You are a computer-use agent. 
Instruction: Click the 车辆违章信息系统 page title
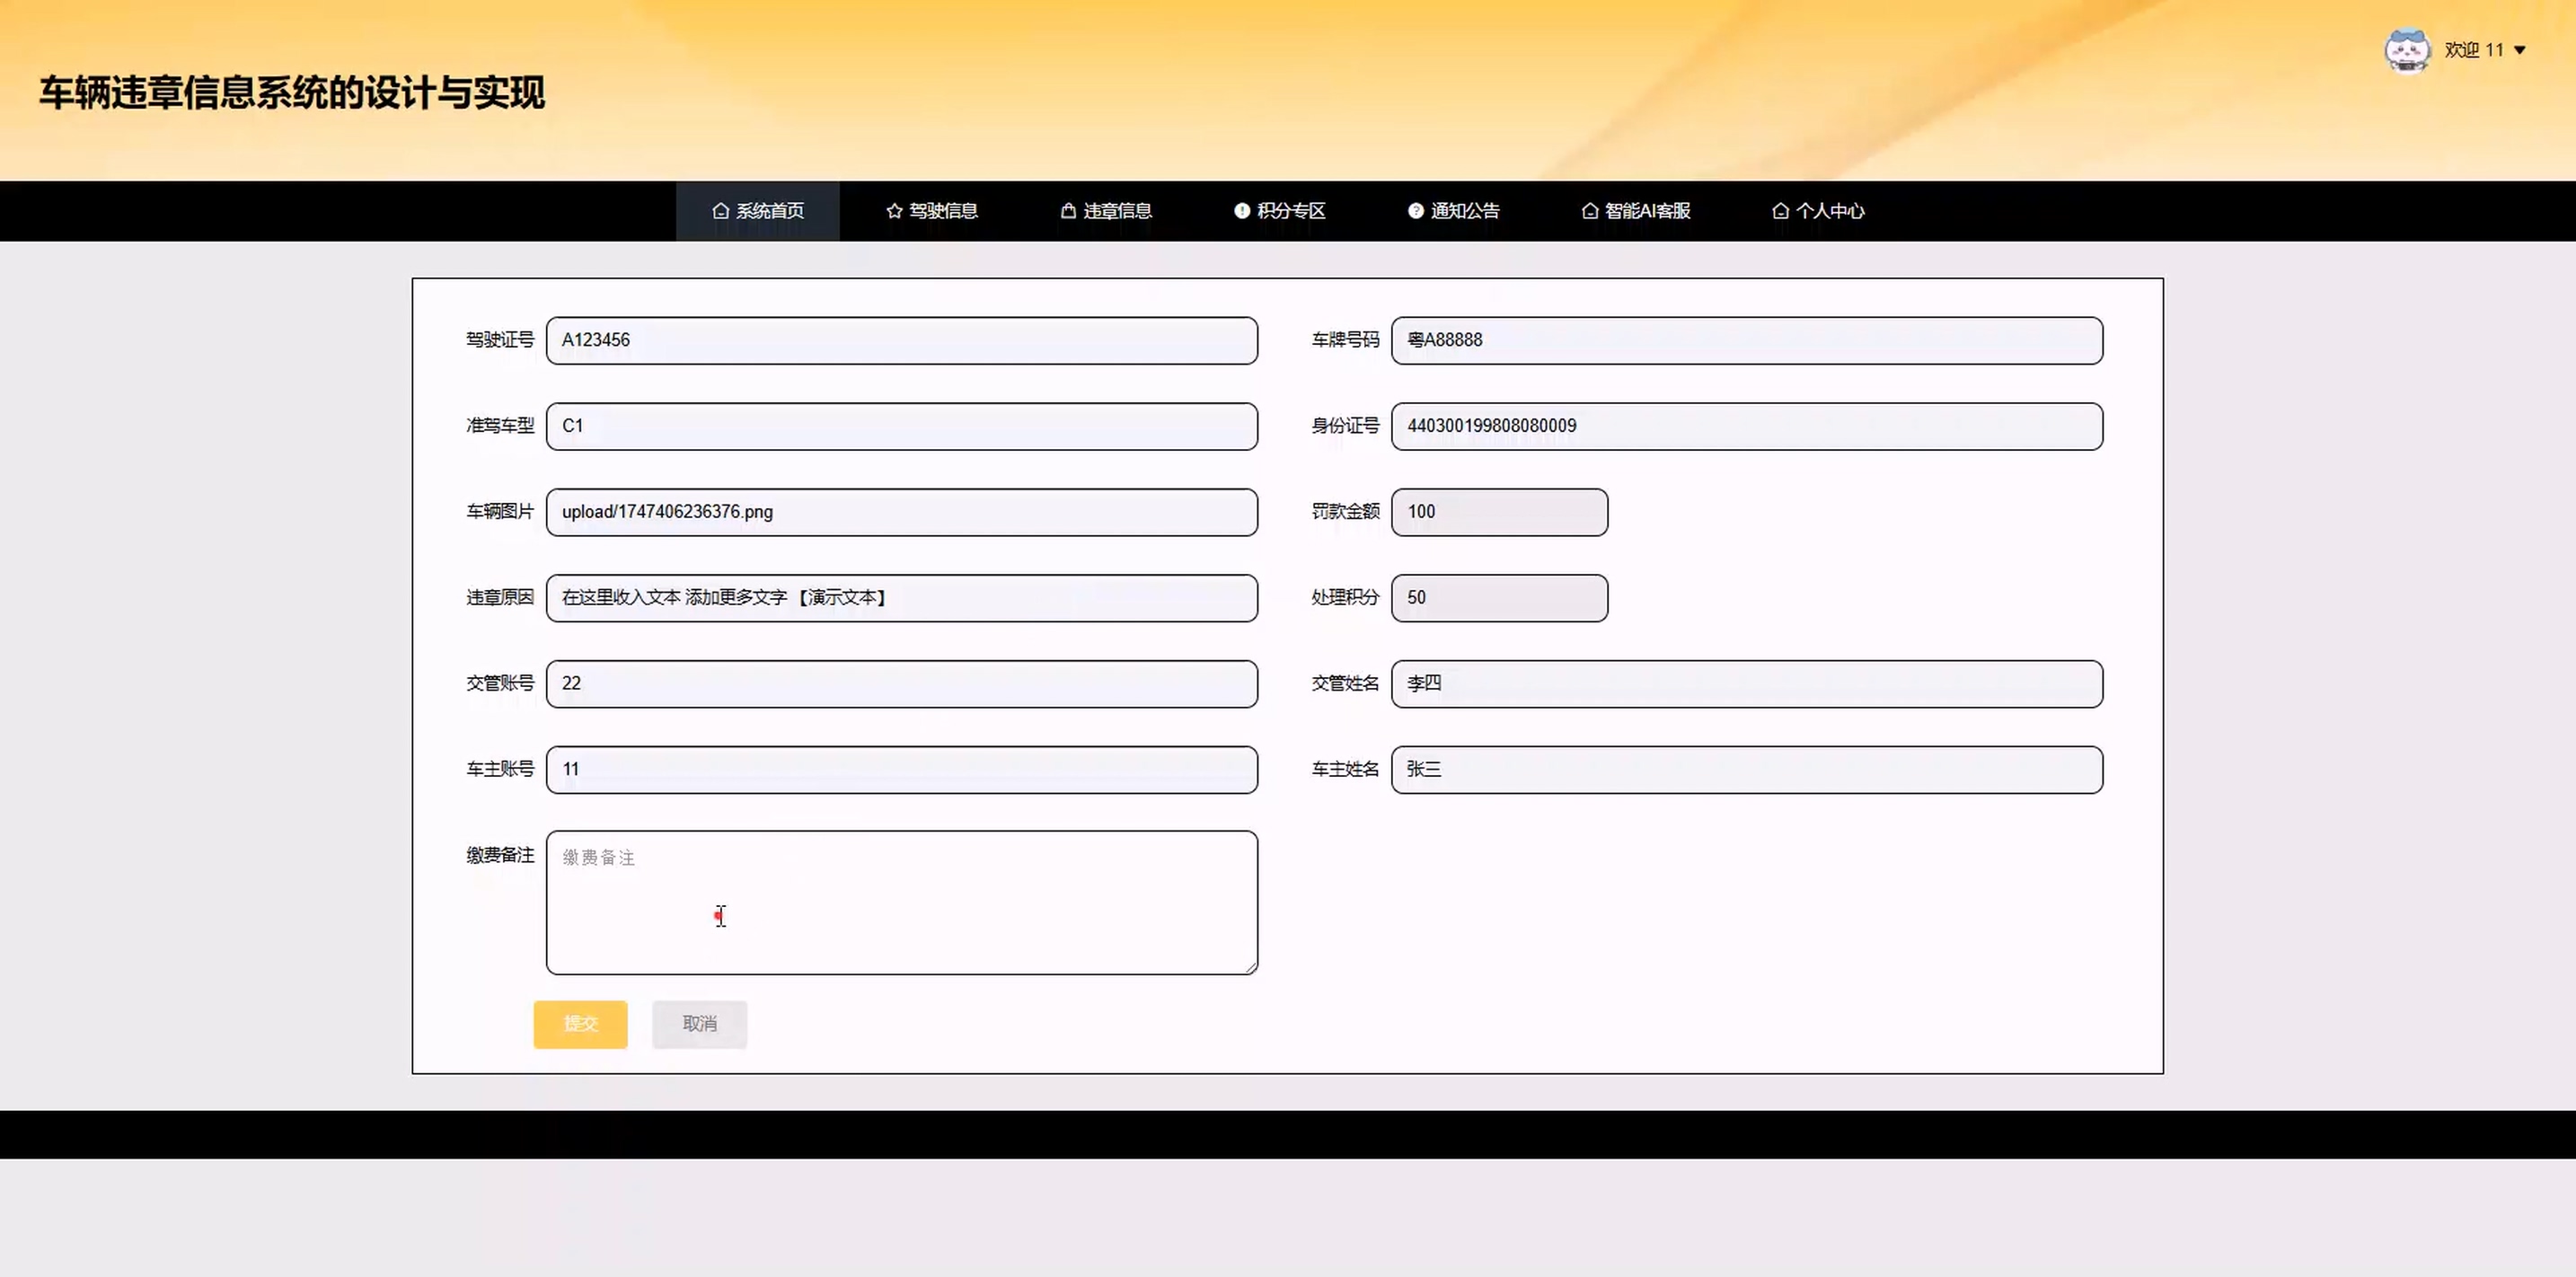click(292, 93)
